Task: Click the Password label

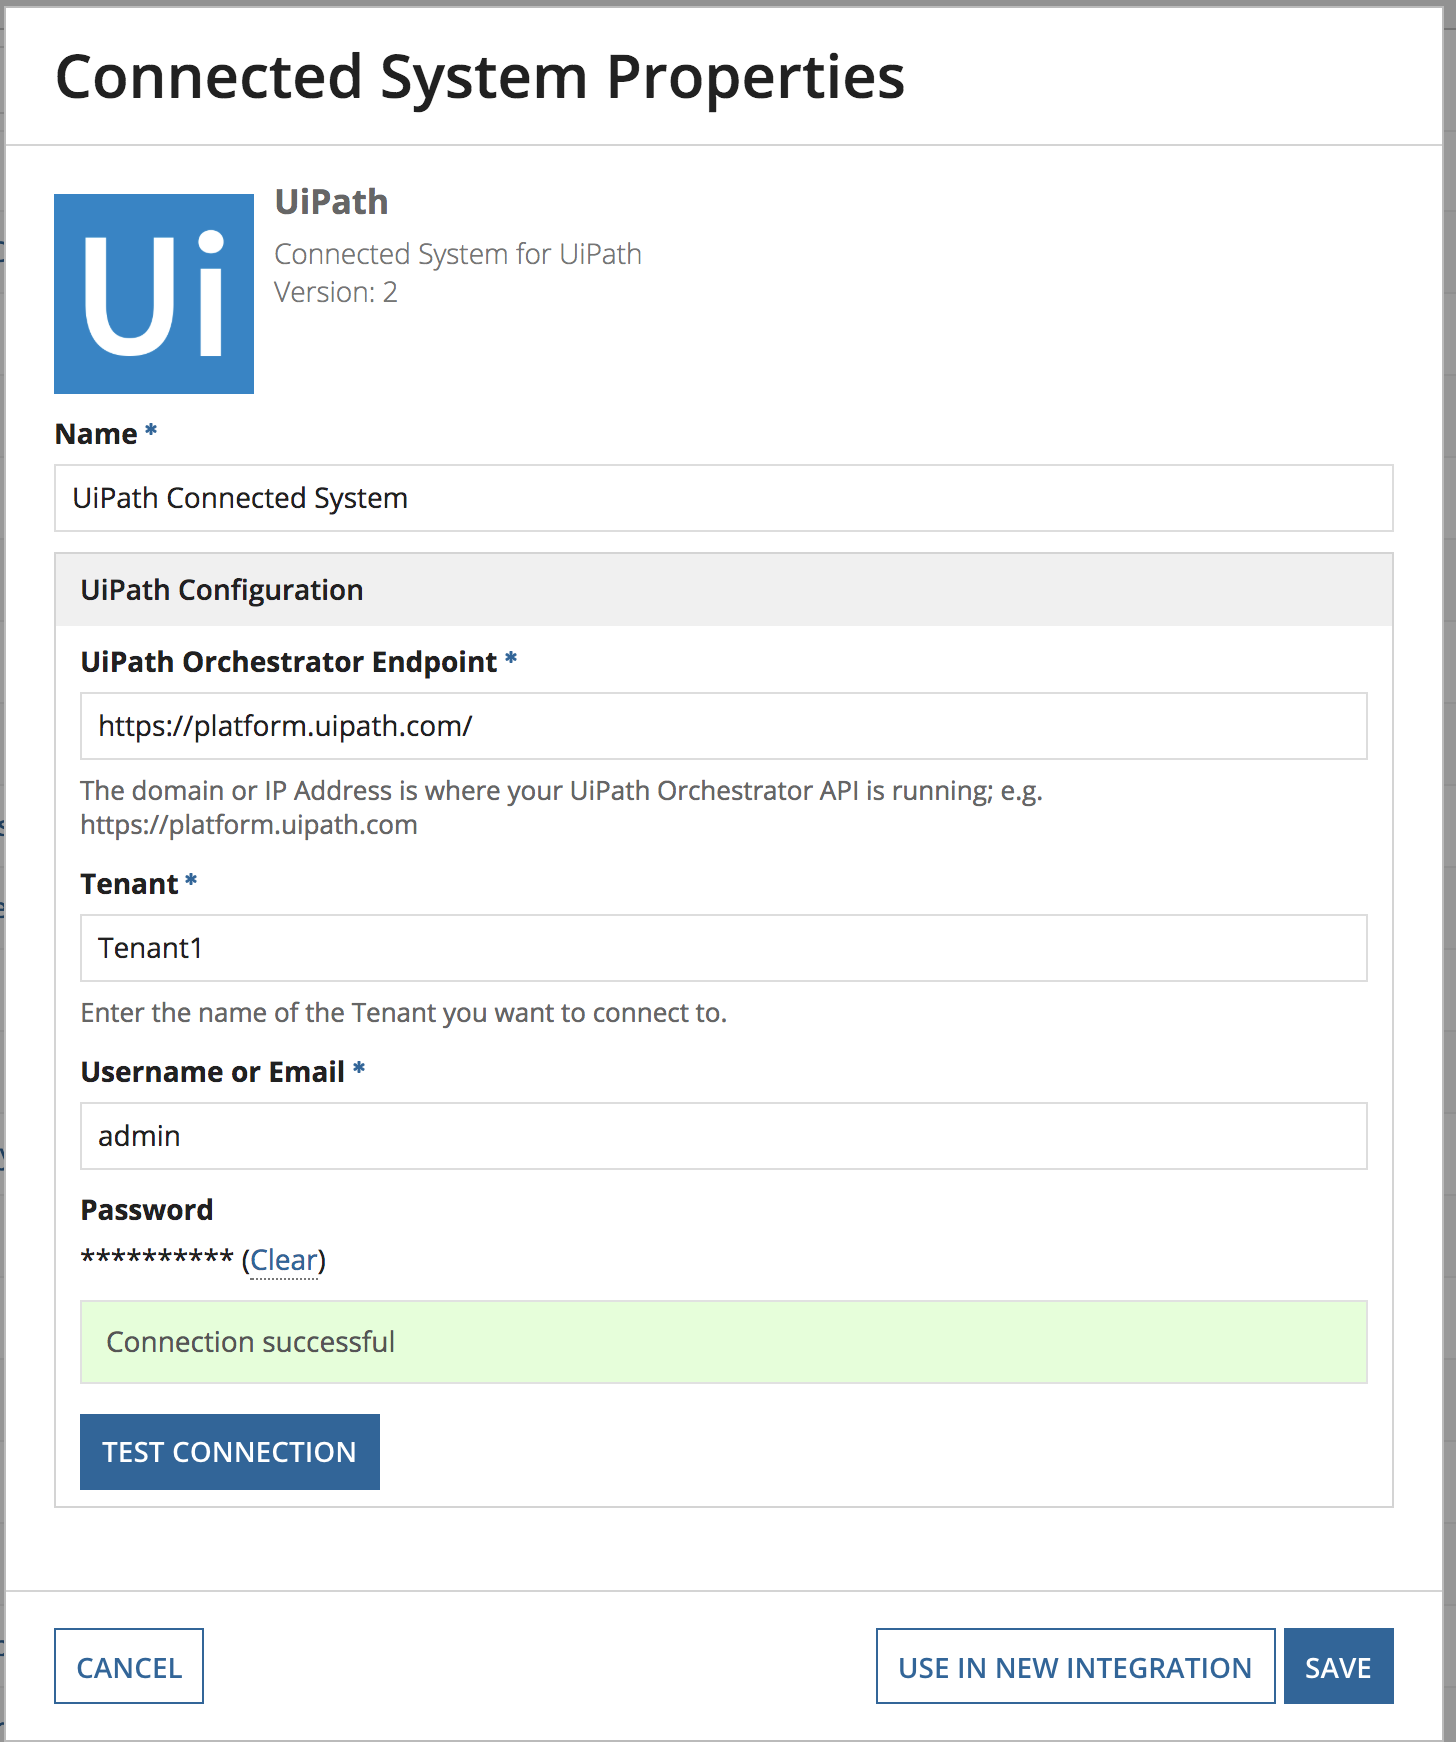Action: coord(146,1210)
